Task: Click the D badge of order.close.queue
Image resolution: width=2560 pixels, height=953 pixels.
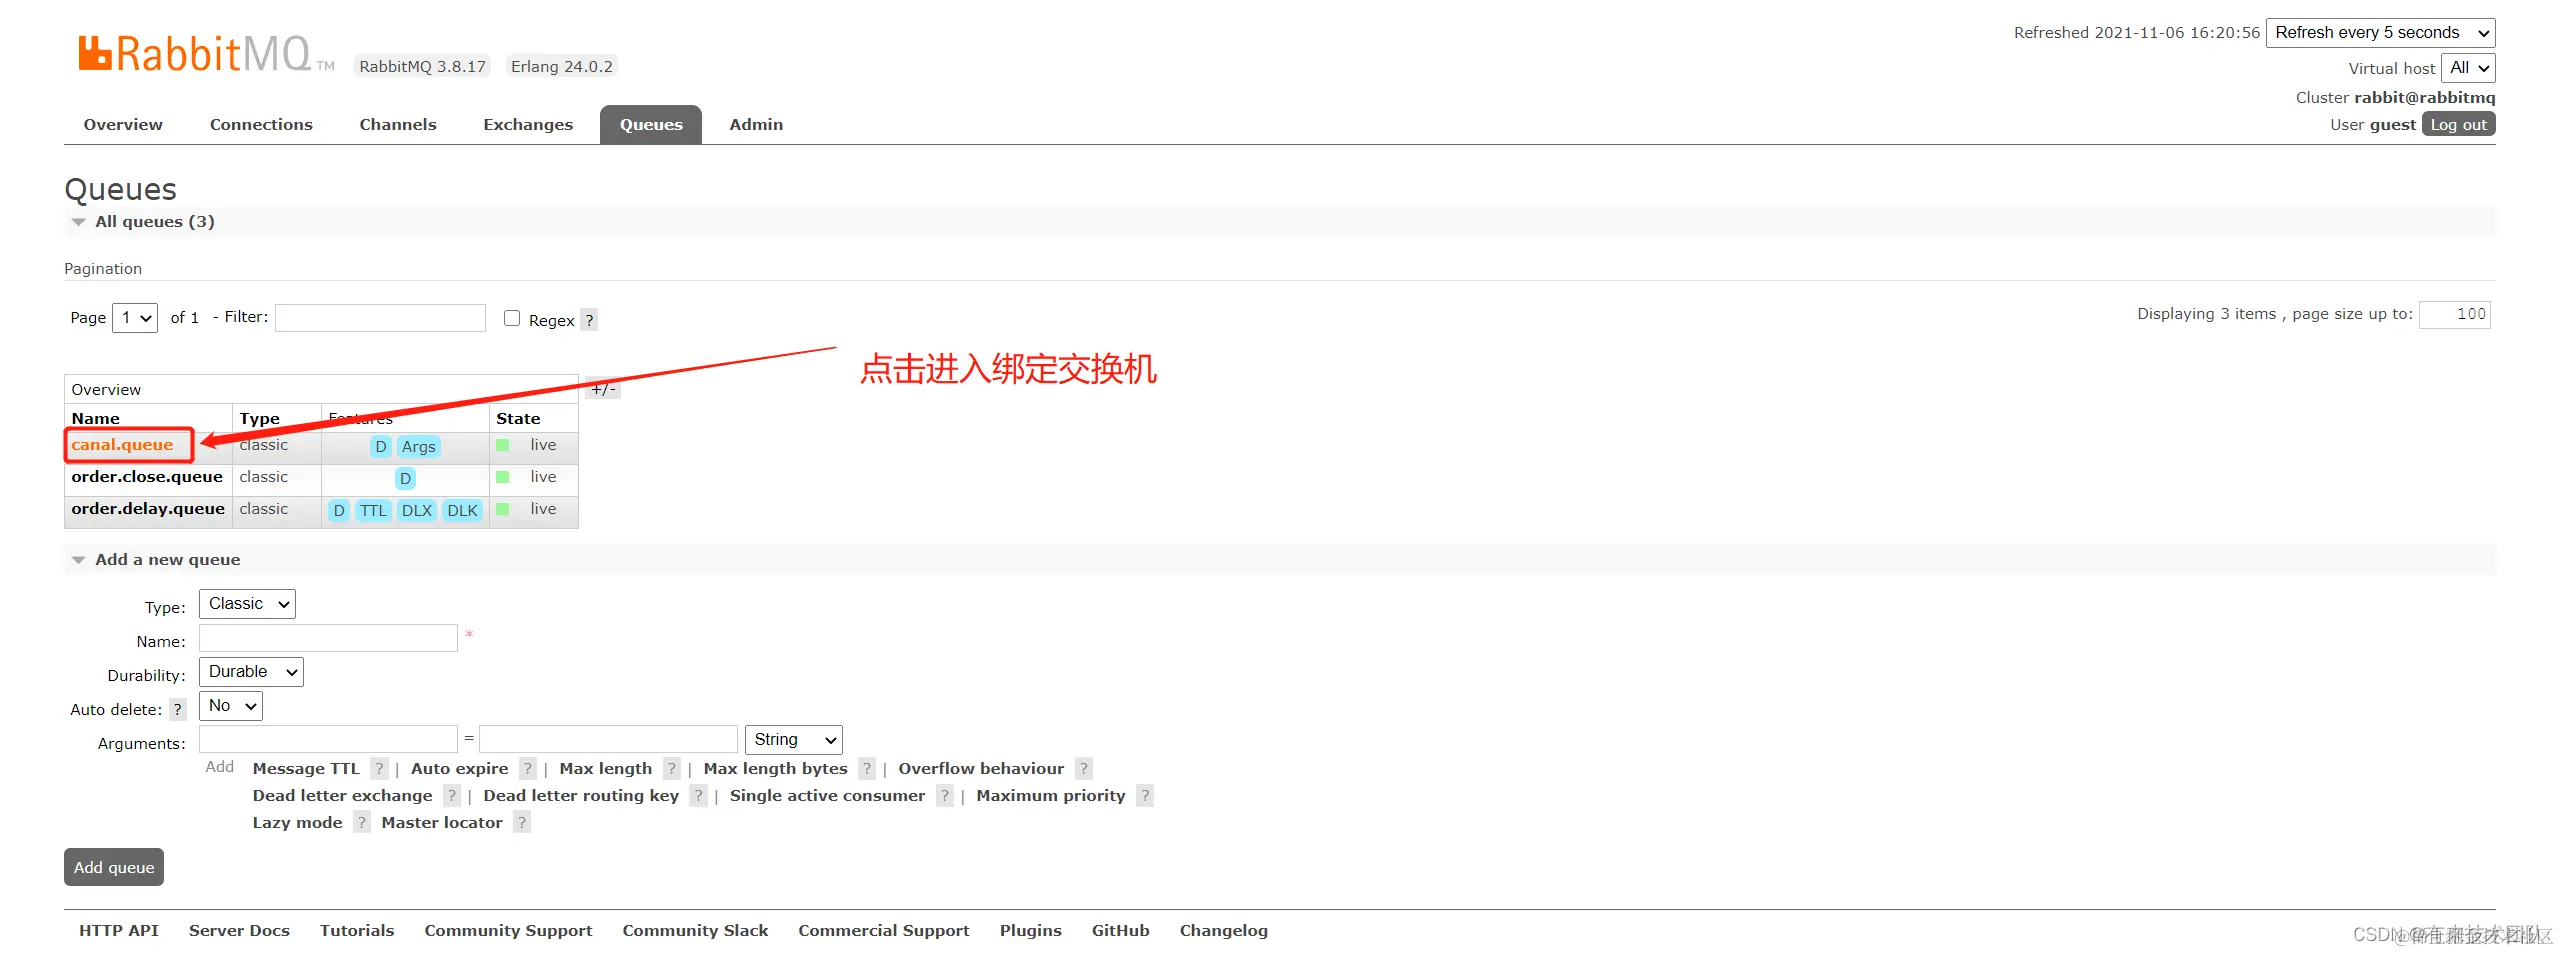Action: (x=405, y=478)
